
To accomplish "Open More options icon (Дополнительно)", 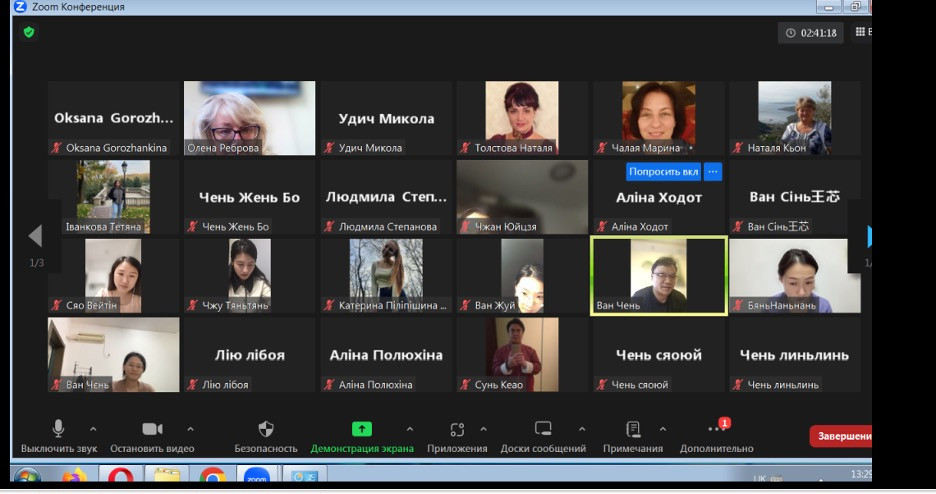I will coord(716,428).
